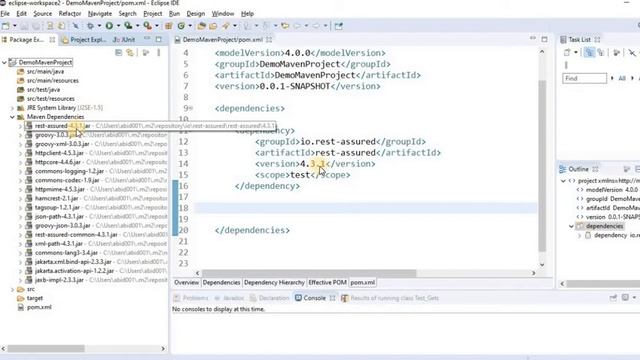The image size is (640, 360).
Task: Click the New Java Class green icon
Action: point(181,26)
